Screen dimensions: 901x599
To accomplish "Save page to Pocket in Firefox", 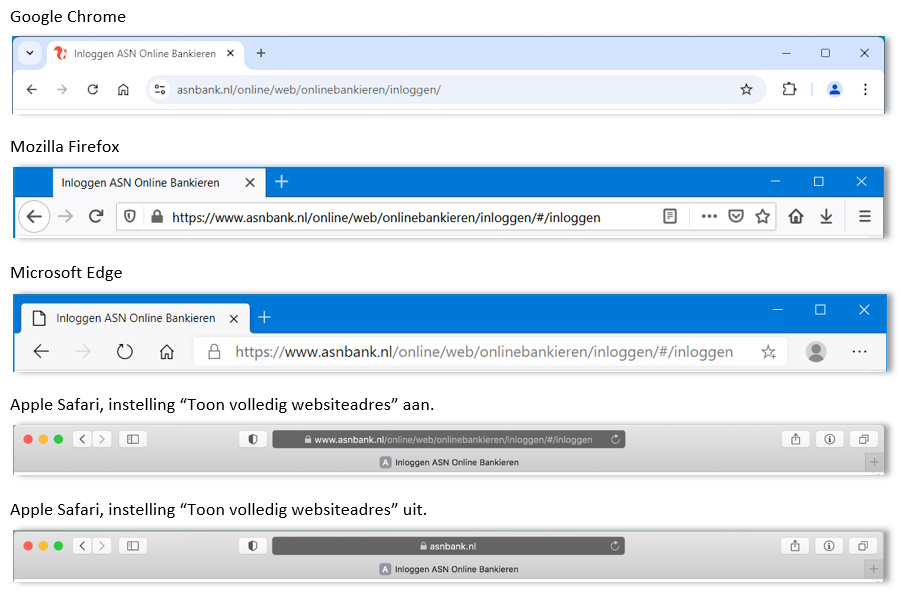I will [736, 216].
